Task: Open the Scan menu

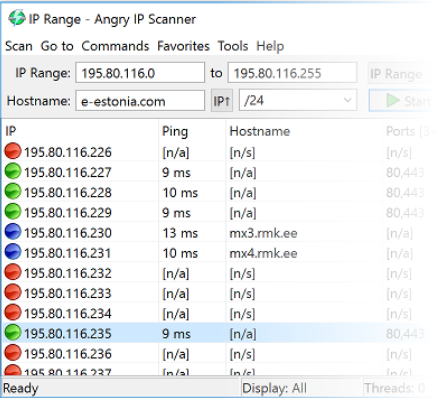Action: (19, 46)
